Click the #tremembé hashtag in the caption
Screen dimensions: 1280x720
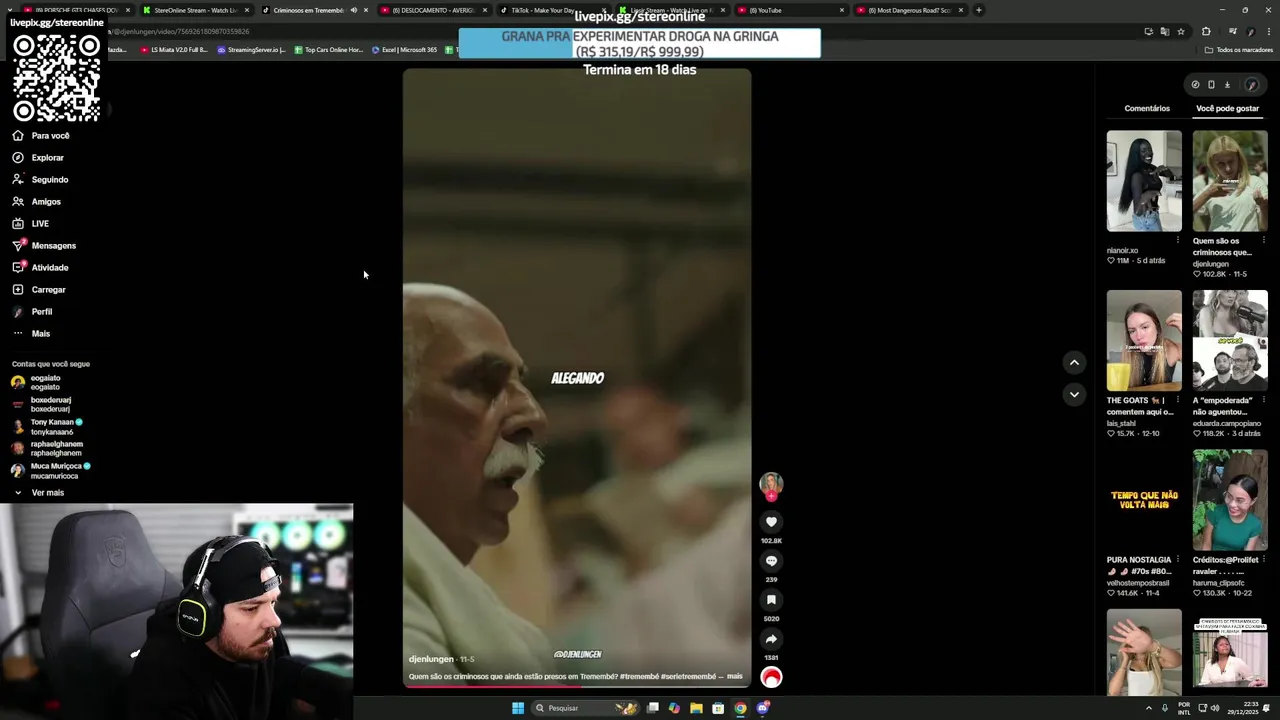[x=639, y=677]
